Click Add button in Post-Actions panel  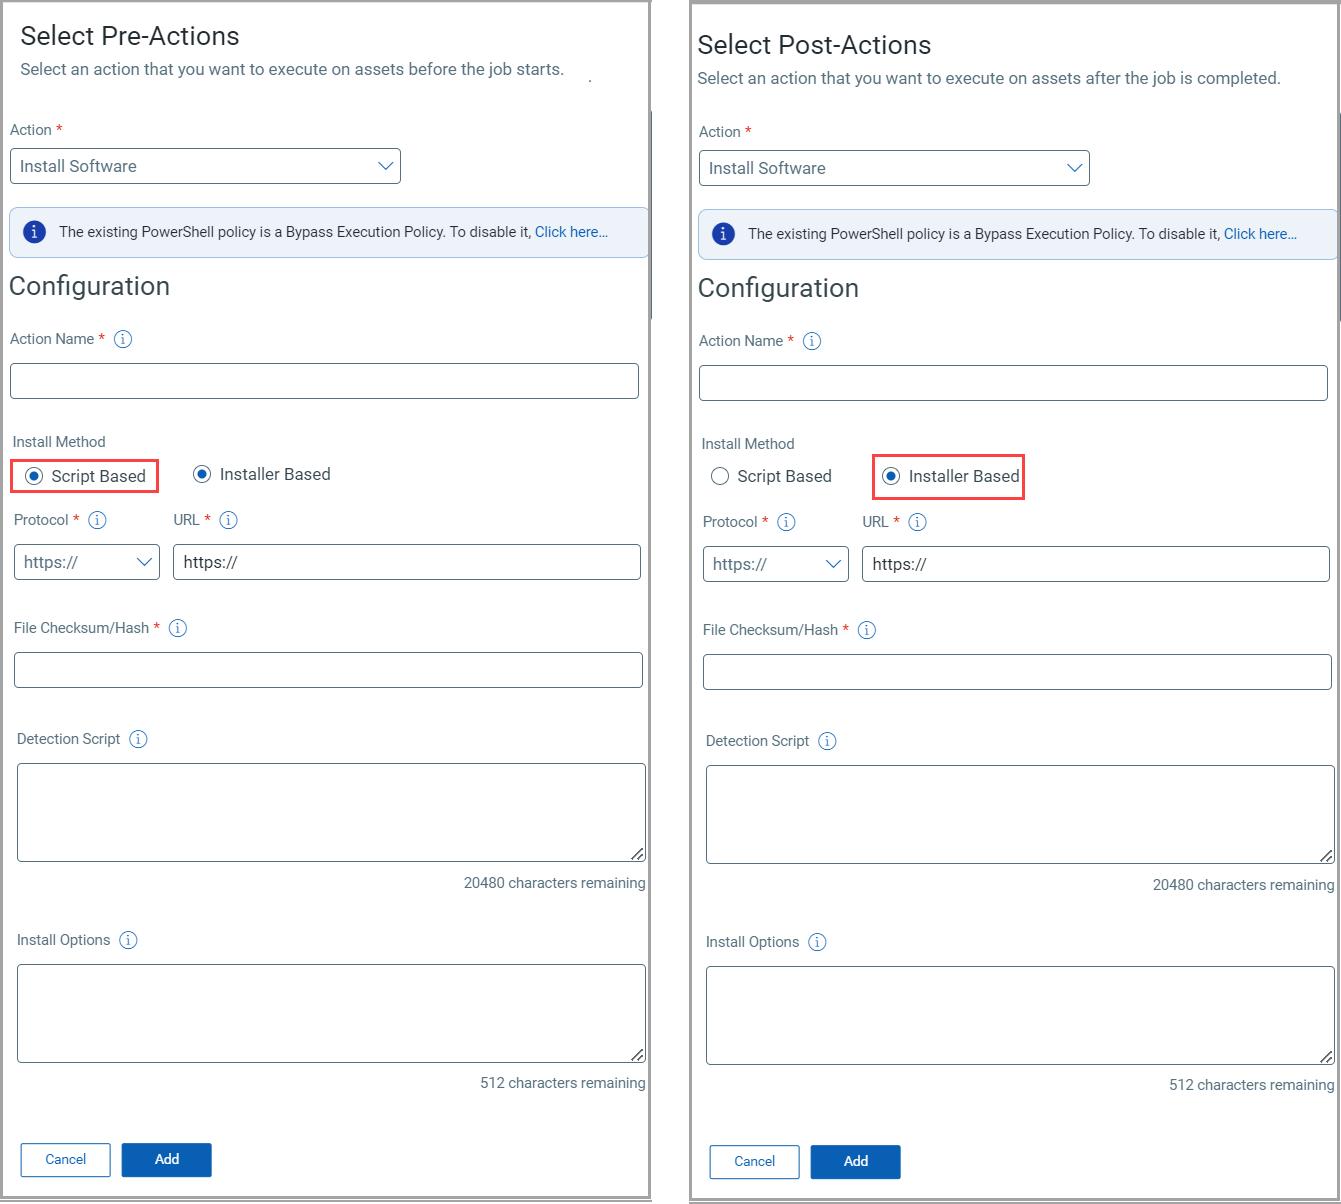pos(856,1162)
